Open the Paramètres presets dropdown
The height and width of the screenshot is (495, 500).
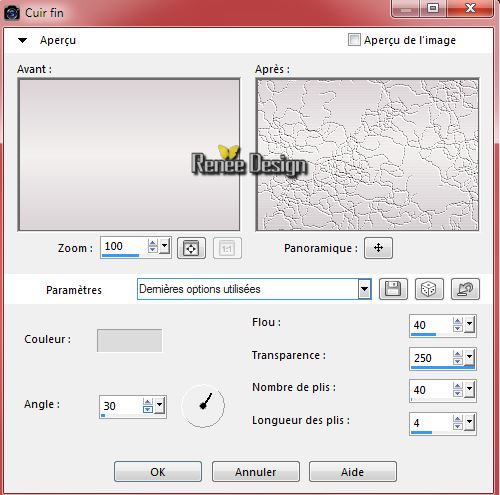364,289
